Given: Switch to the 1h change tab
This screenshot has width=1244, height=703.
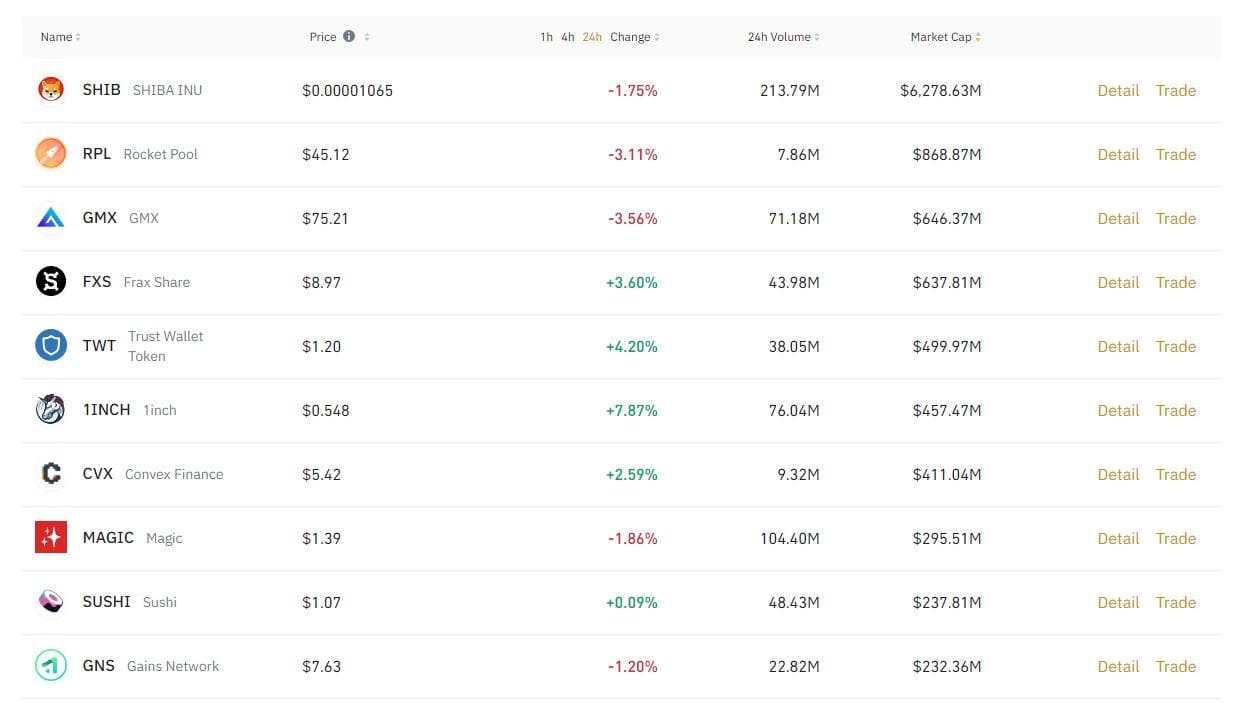Looking at the screenshot, I should tap(546, 36).
